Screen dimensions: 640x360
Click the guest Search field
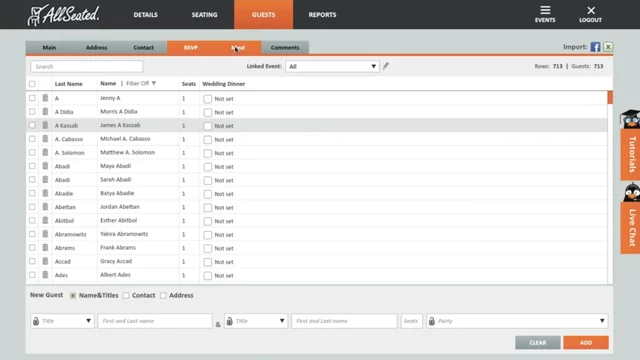point(87,67)
